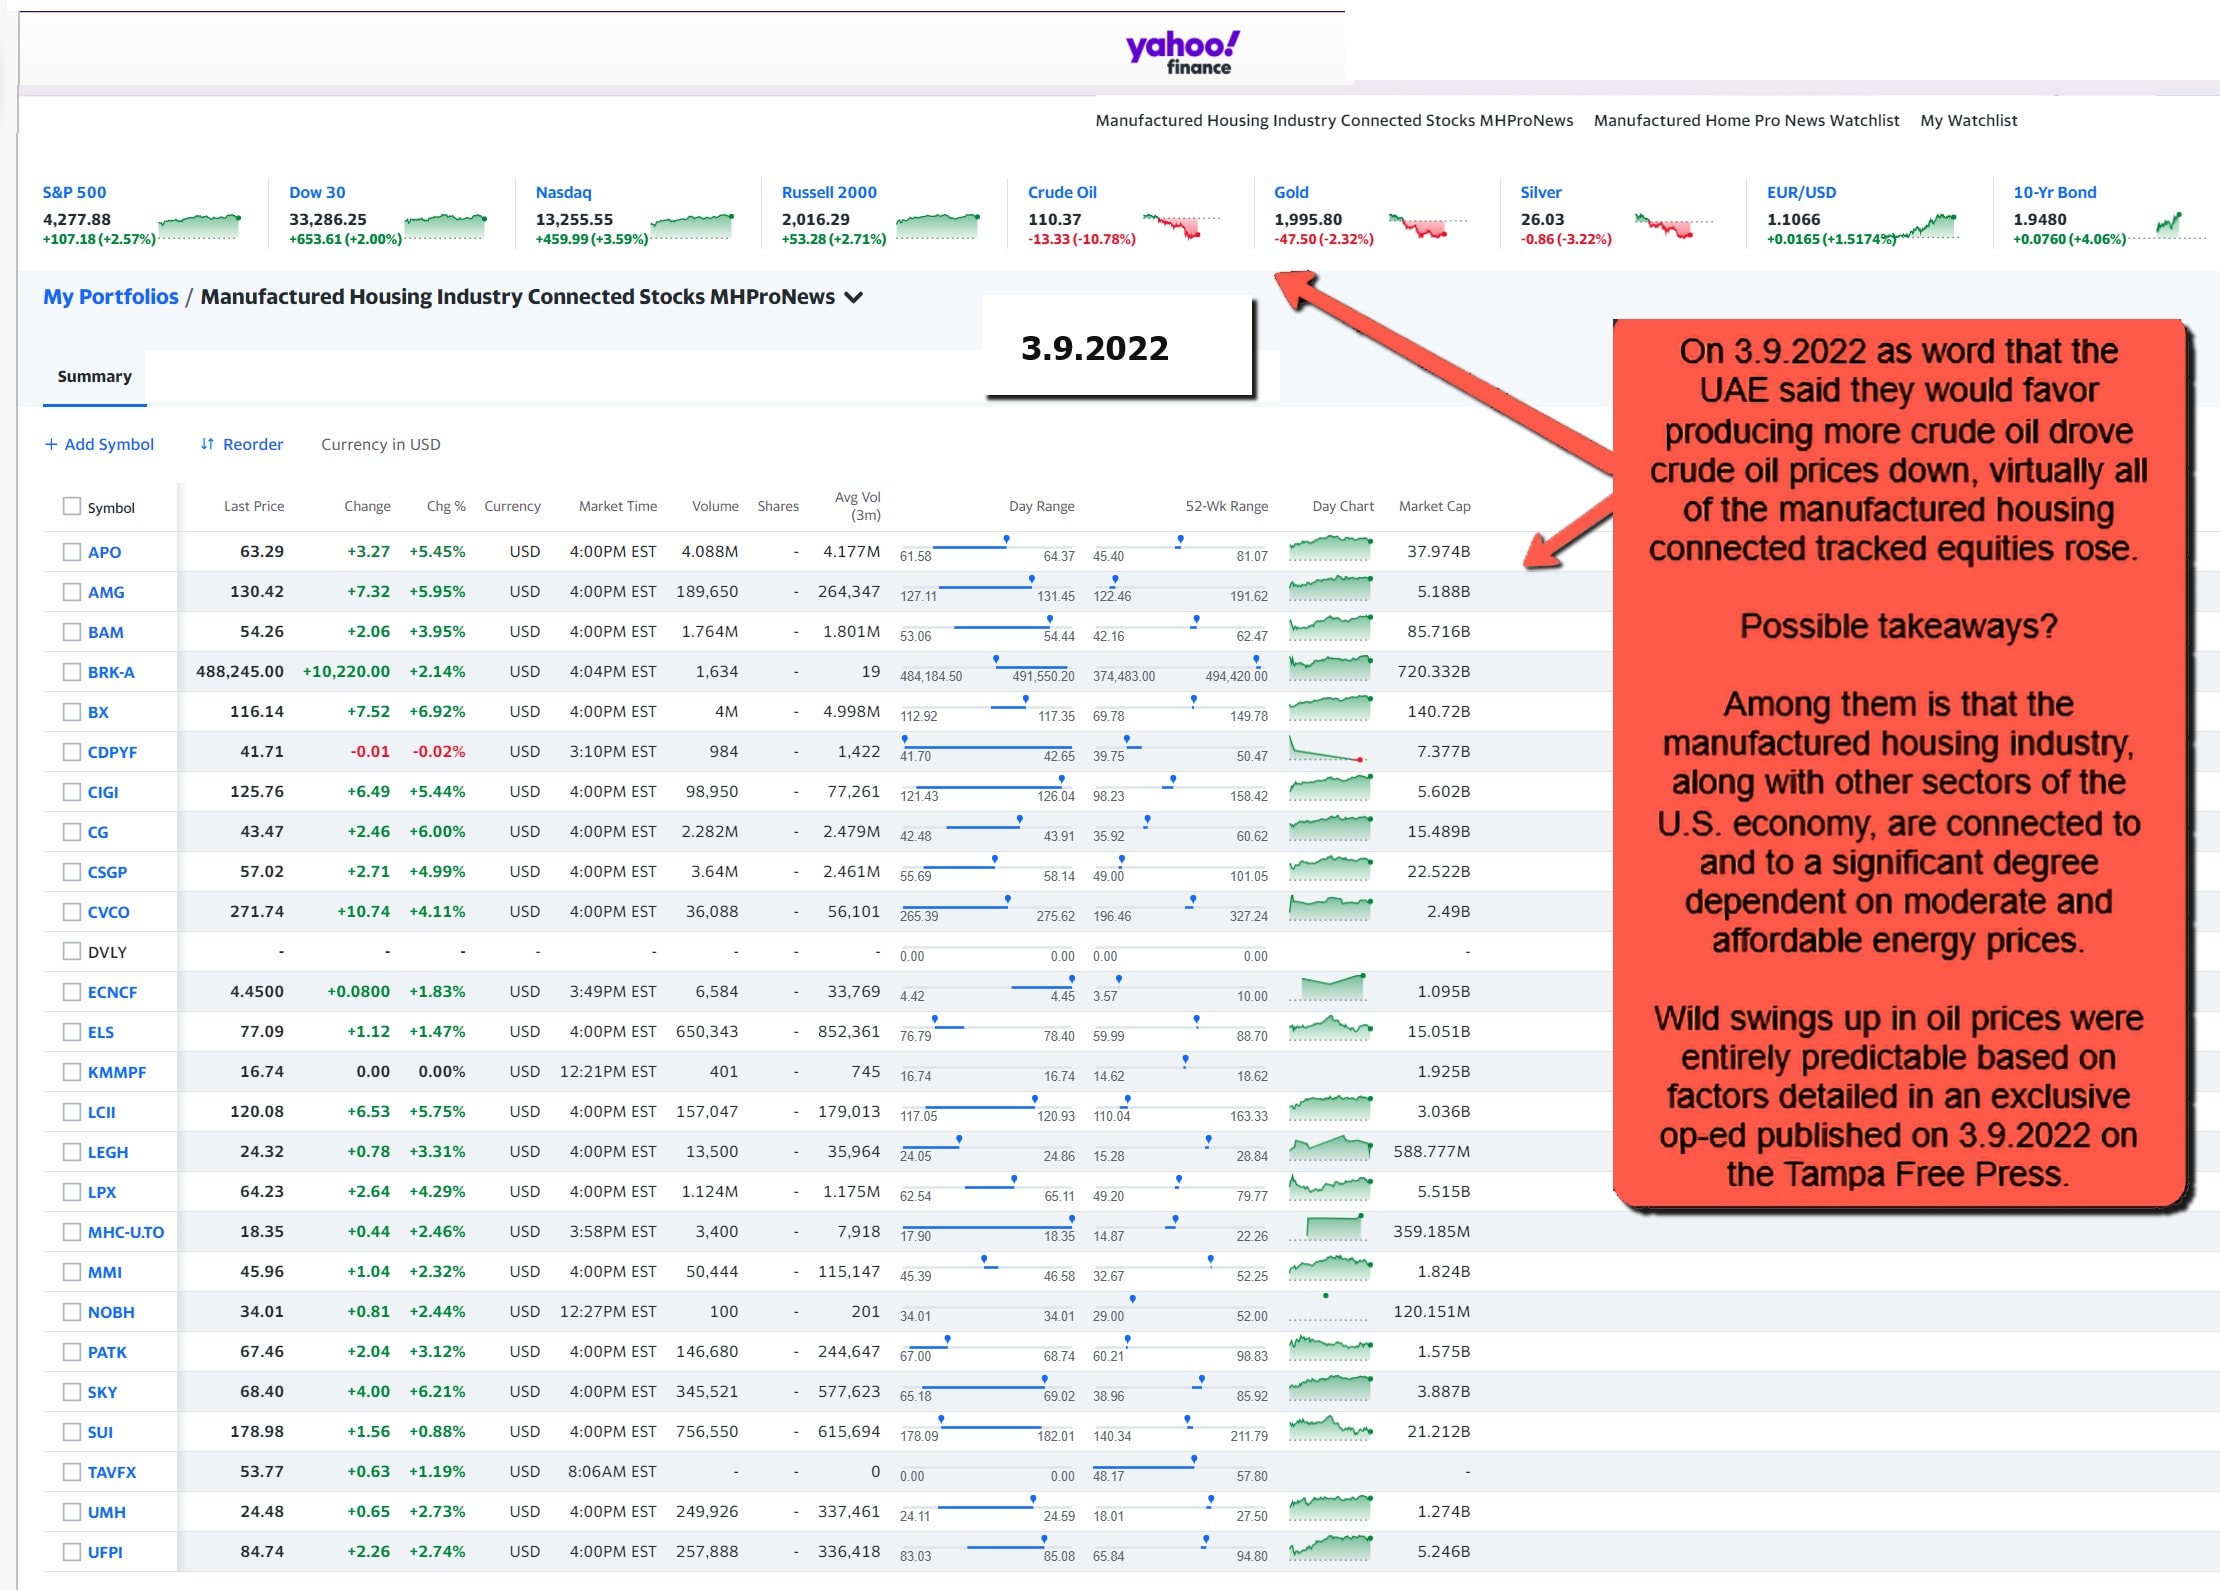Check the DVLY row checkbox
The image size is (2220, 1590).
[71, 951]
